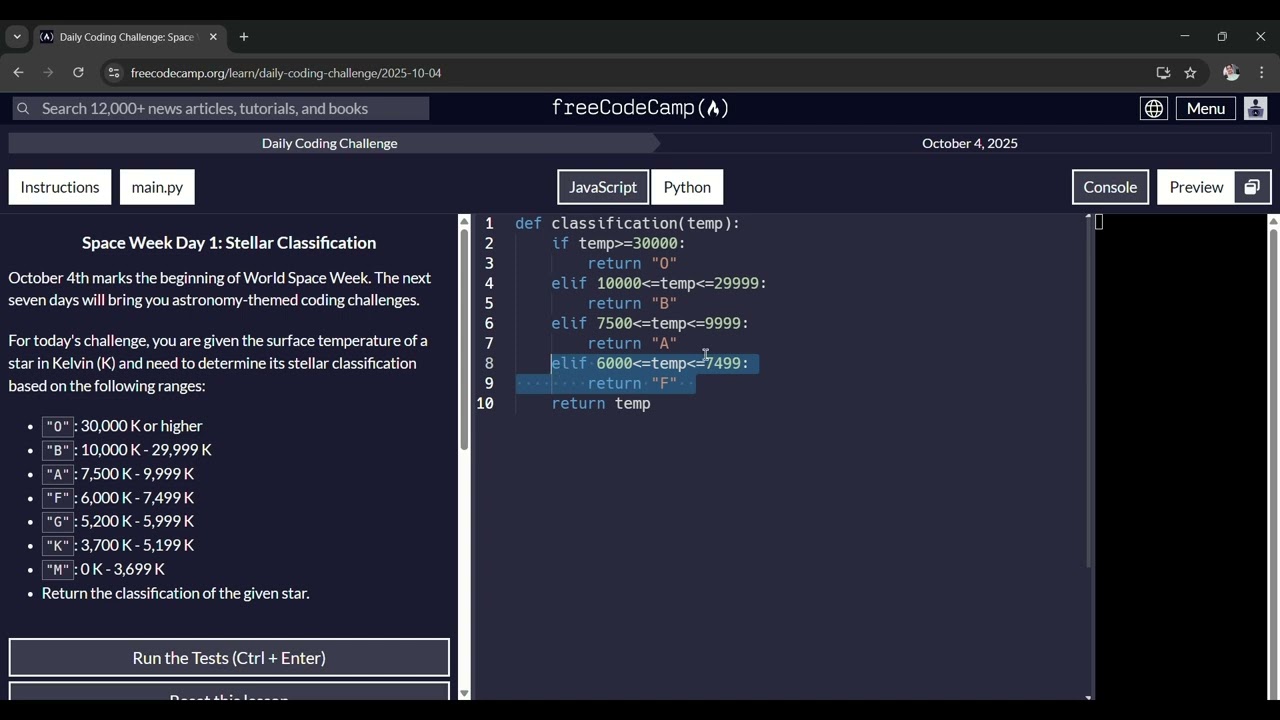
Task: Run the Tests (Ctrl + Enter)
Action: [229, 658]
